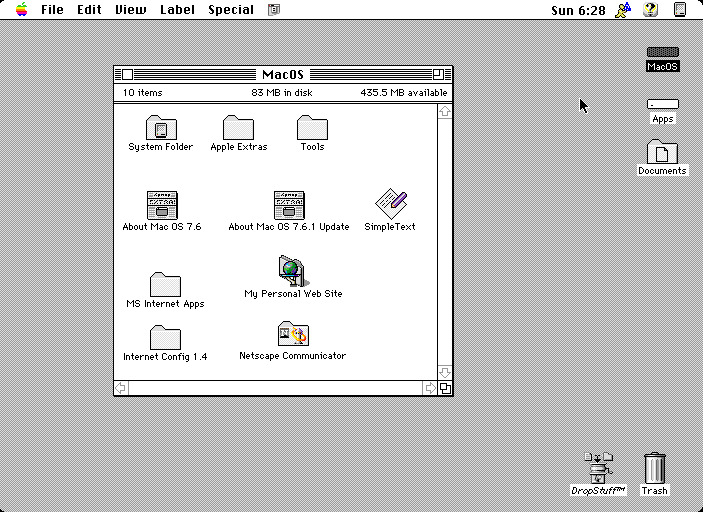Image resolution: width=703 pixels, height=512 pixels.
Task: Open the Help menu question mark icon
Action: [651, 10]
